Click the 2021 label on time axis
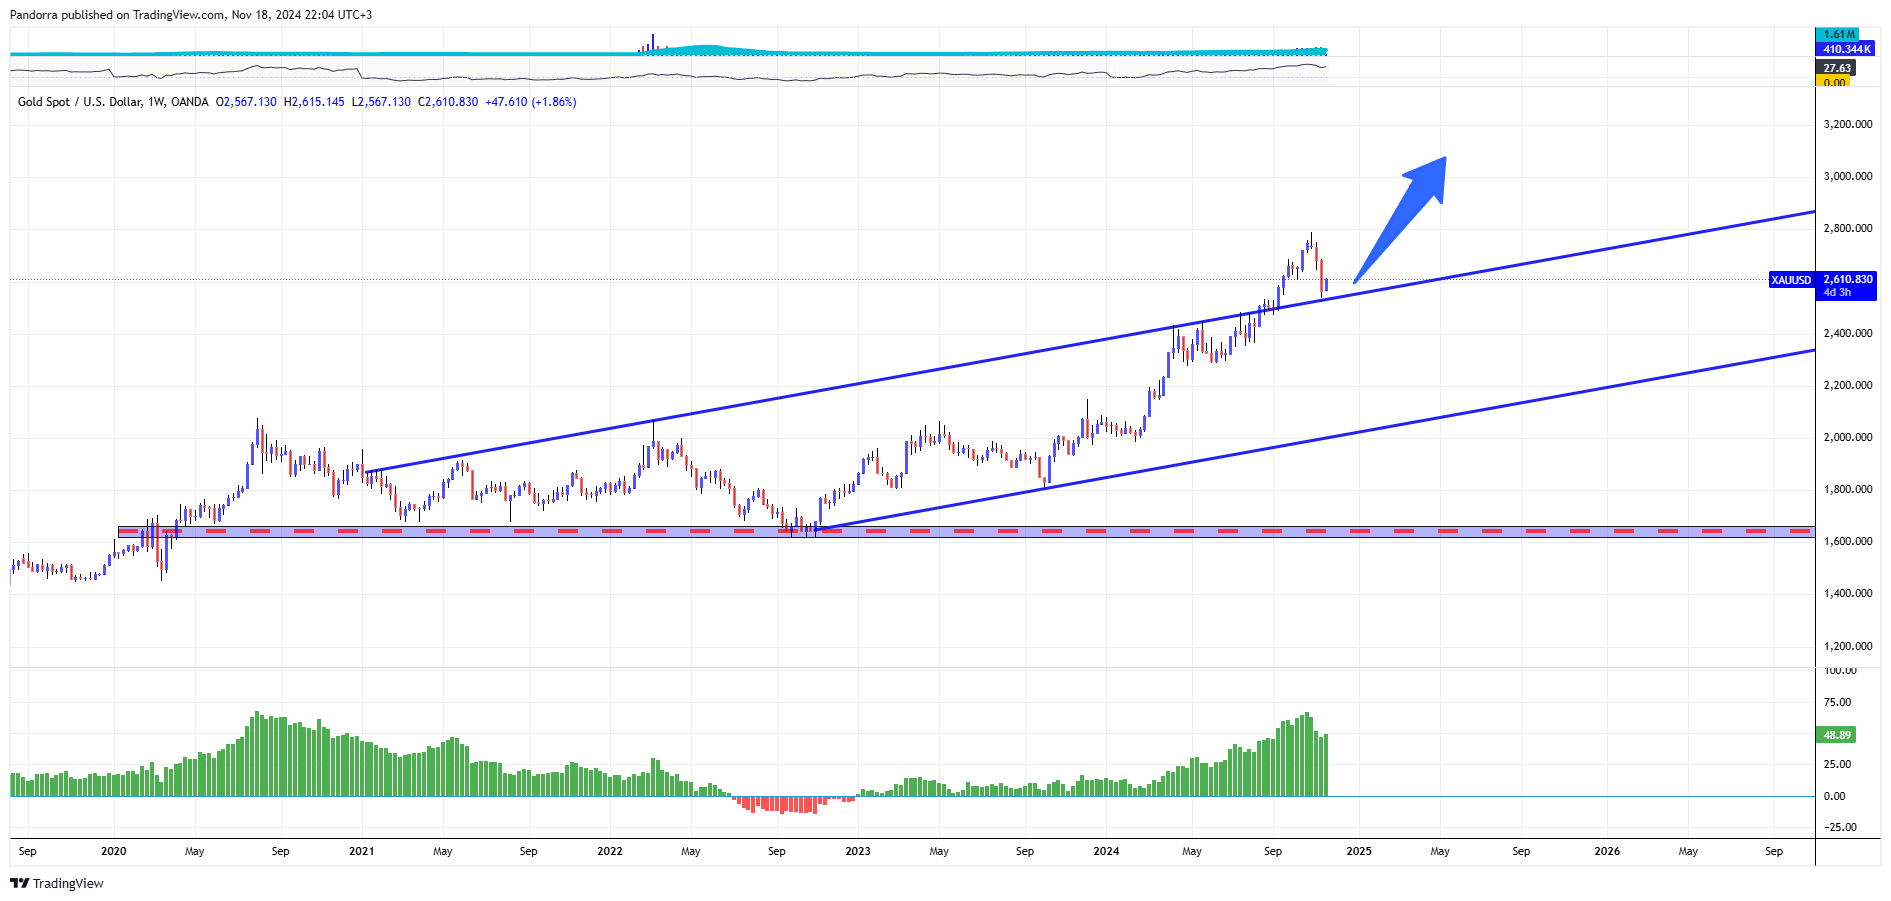The width and height of the screenshot is (1891, 901). point(362,852)
